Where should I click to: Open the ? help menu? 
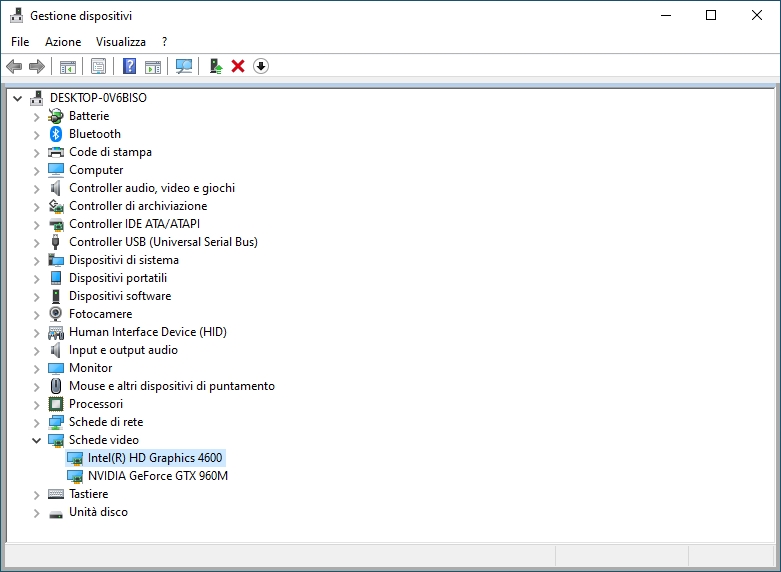coord(164,42)
